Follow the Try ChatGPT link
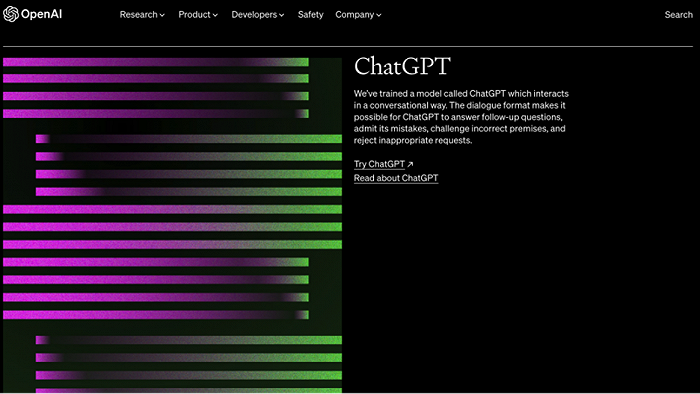 click(379, 164)
